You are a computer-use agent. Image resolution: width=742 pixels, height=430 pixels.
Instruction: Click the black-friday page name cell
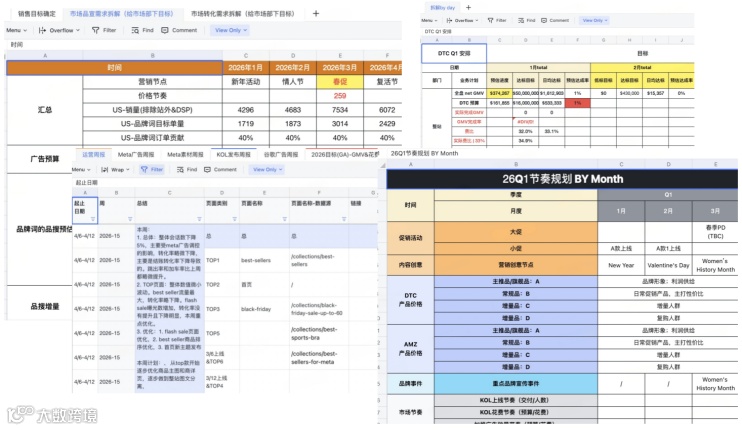coord(264,309)
